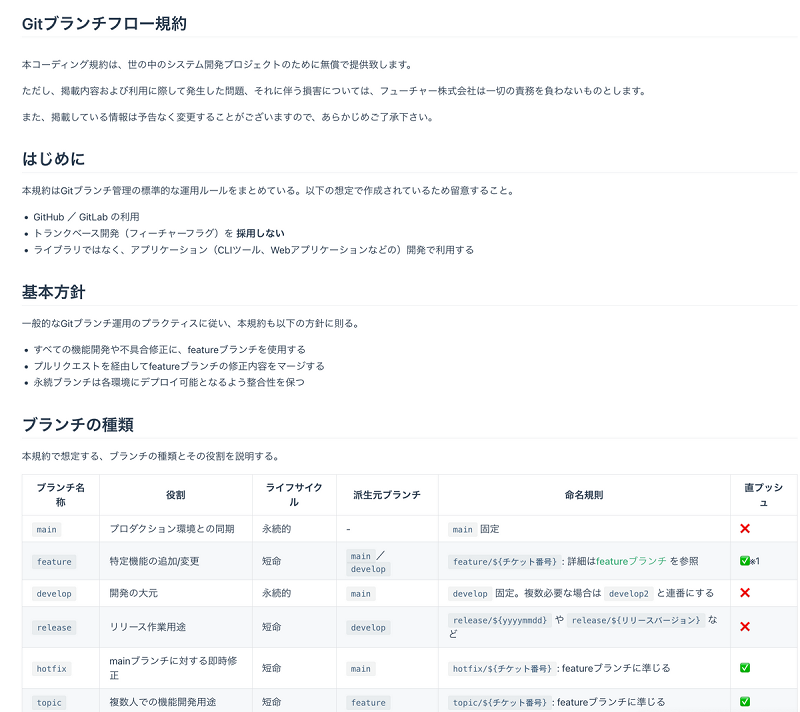This screenshot has height=712, width=800.
Task: Click the feature source branch in the topic row
Action: 368,702
